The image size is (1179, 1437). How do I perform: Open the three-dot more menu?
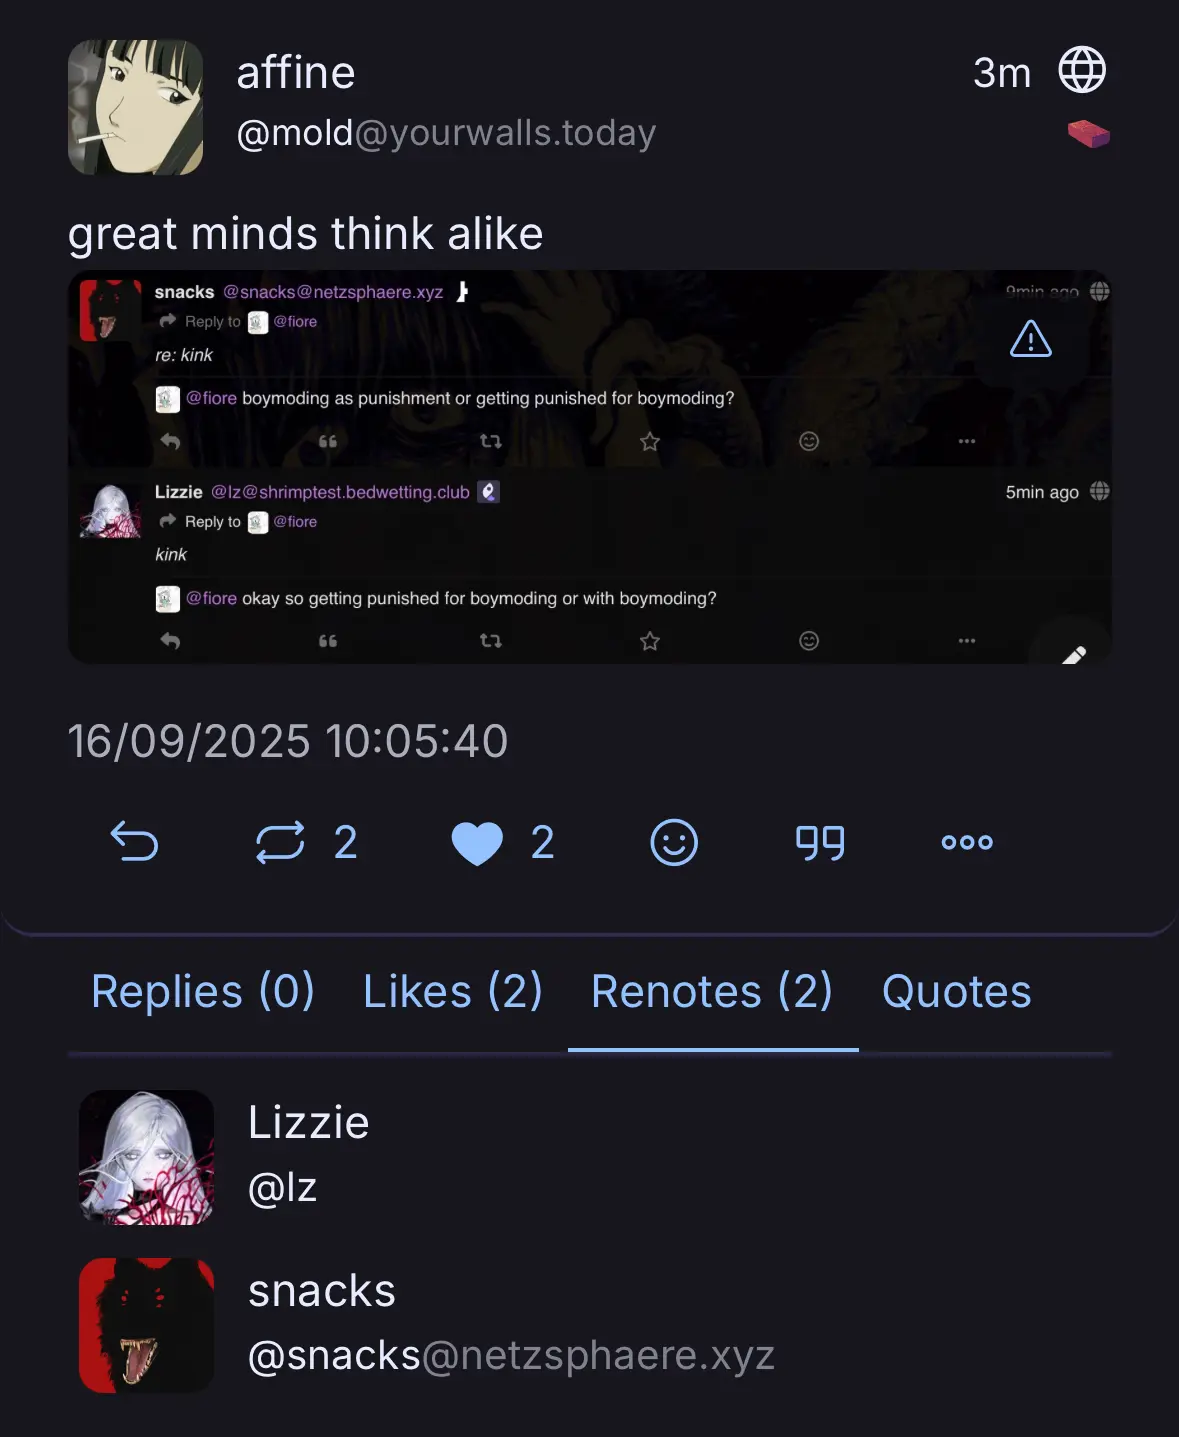click(967, 842)
